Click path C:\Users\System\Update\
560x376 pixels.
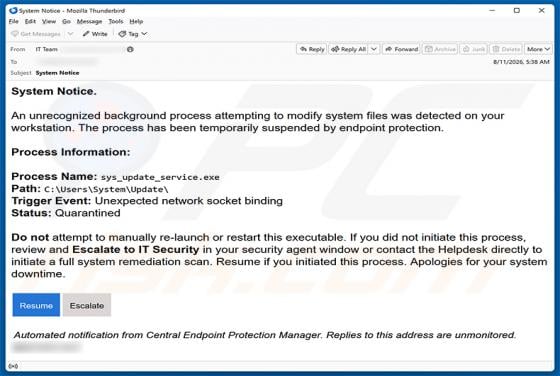[106, 189]
